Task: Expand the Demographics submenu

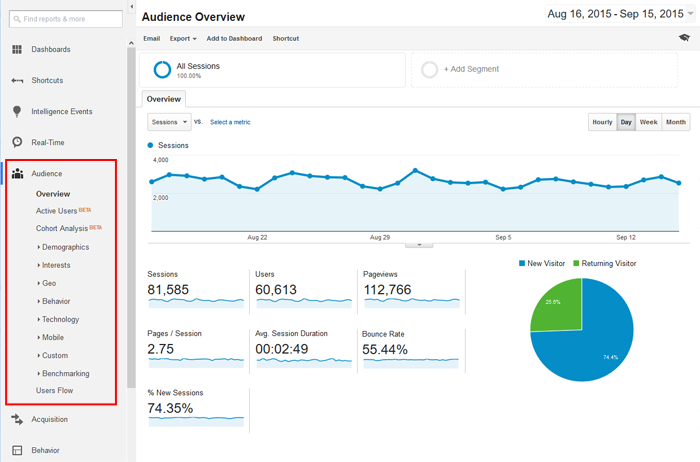Action: click(x=64, y=247)
